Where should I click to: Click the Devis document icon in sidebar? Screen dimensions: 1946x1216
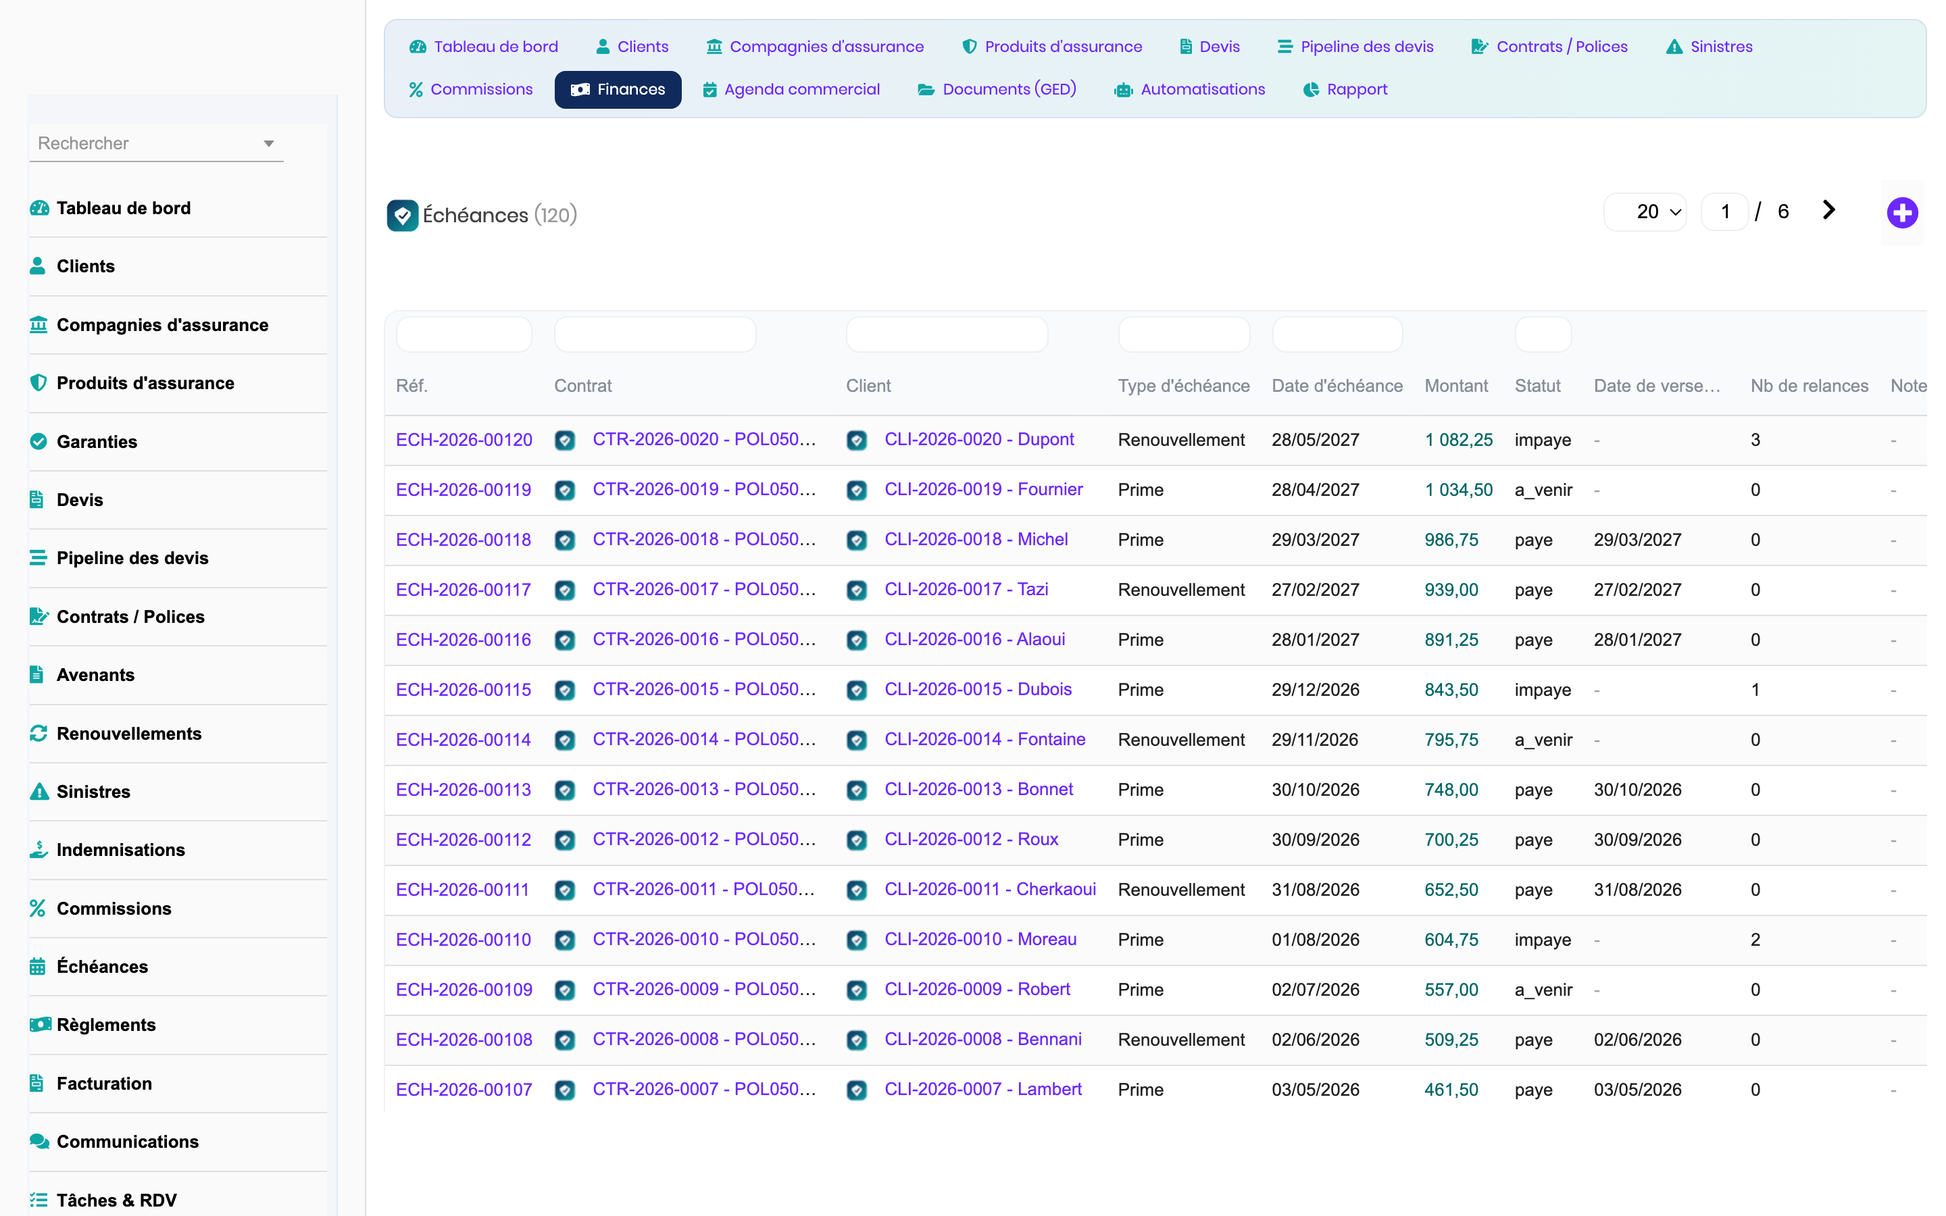(37, 499)
